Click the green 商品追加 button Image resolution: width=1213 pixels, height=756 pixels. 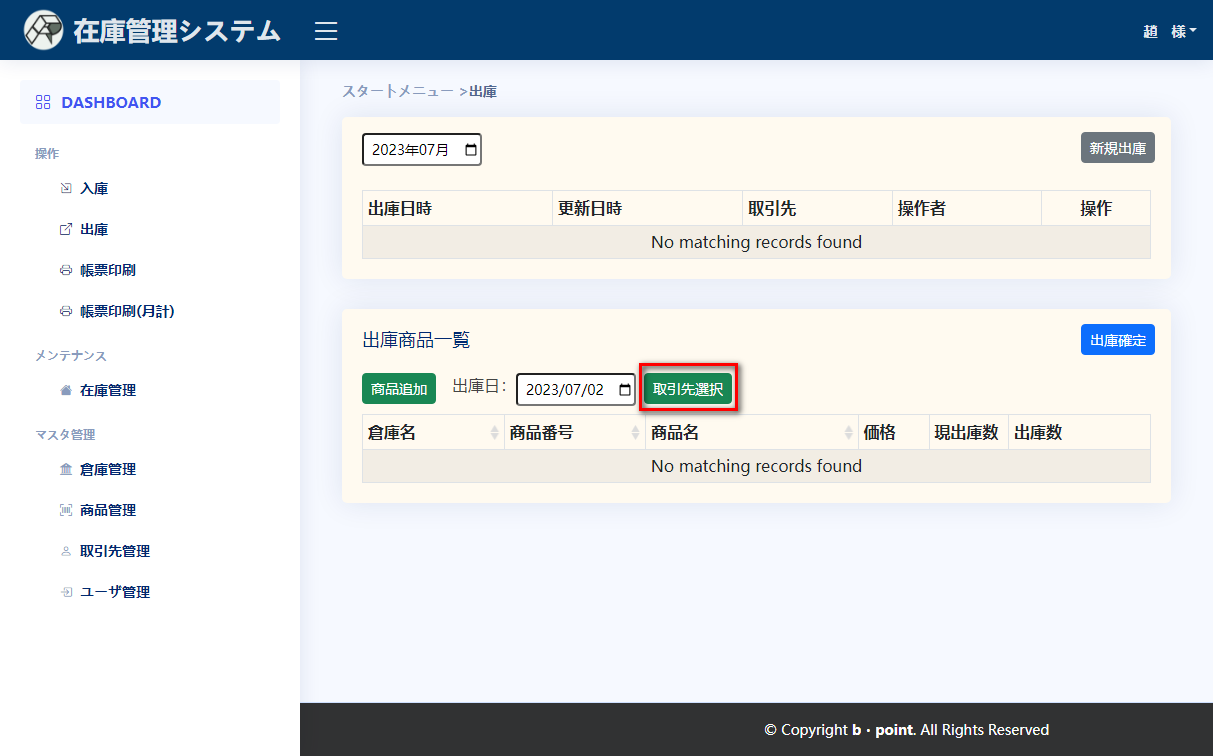click(399, 389)
